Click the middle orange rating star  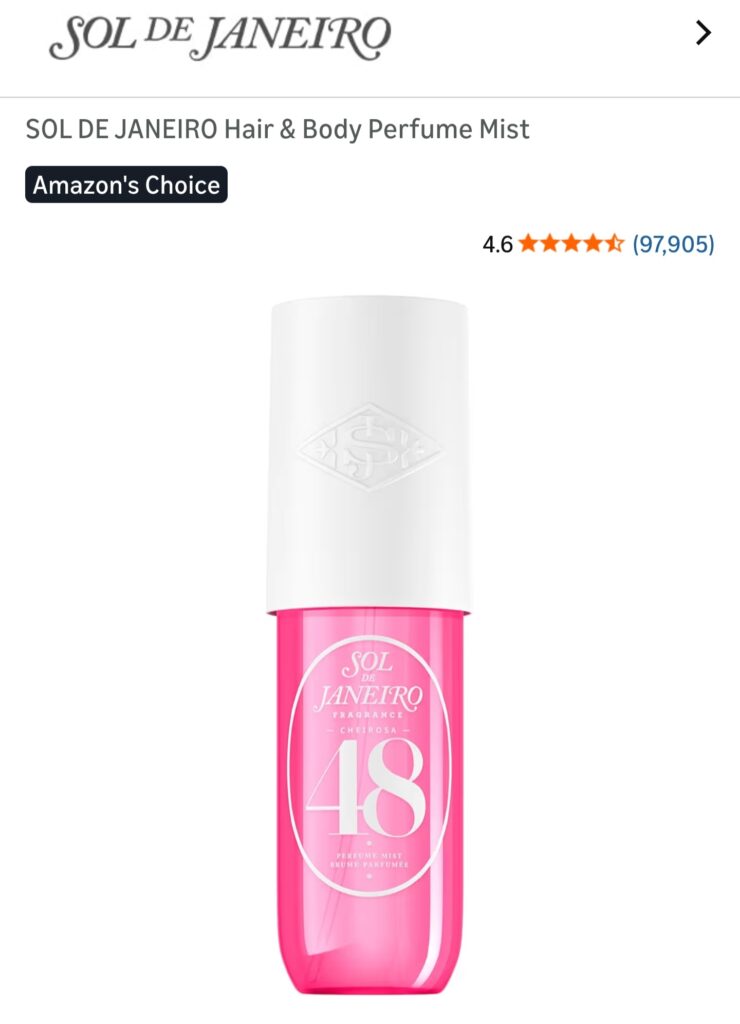tap(571, 244)
